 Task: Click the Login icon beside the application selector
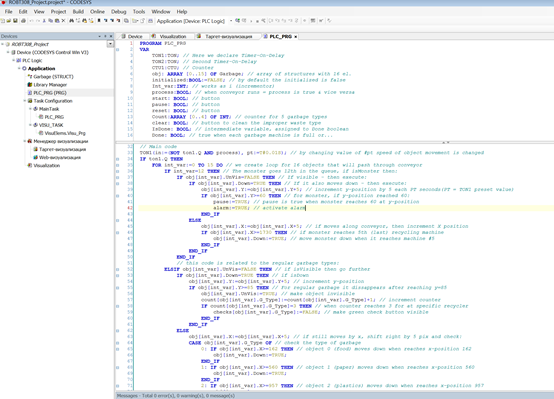click(238, 21)
